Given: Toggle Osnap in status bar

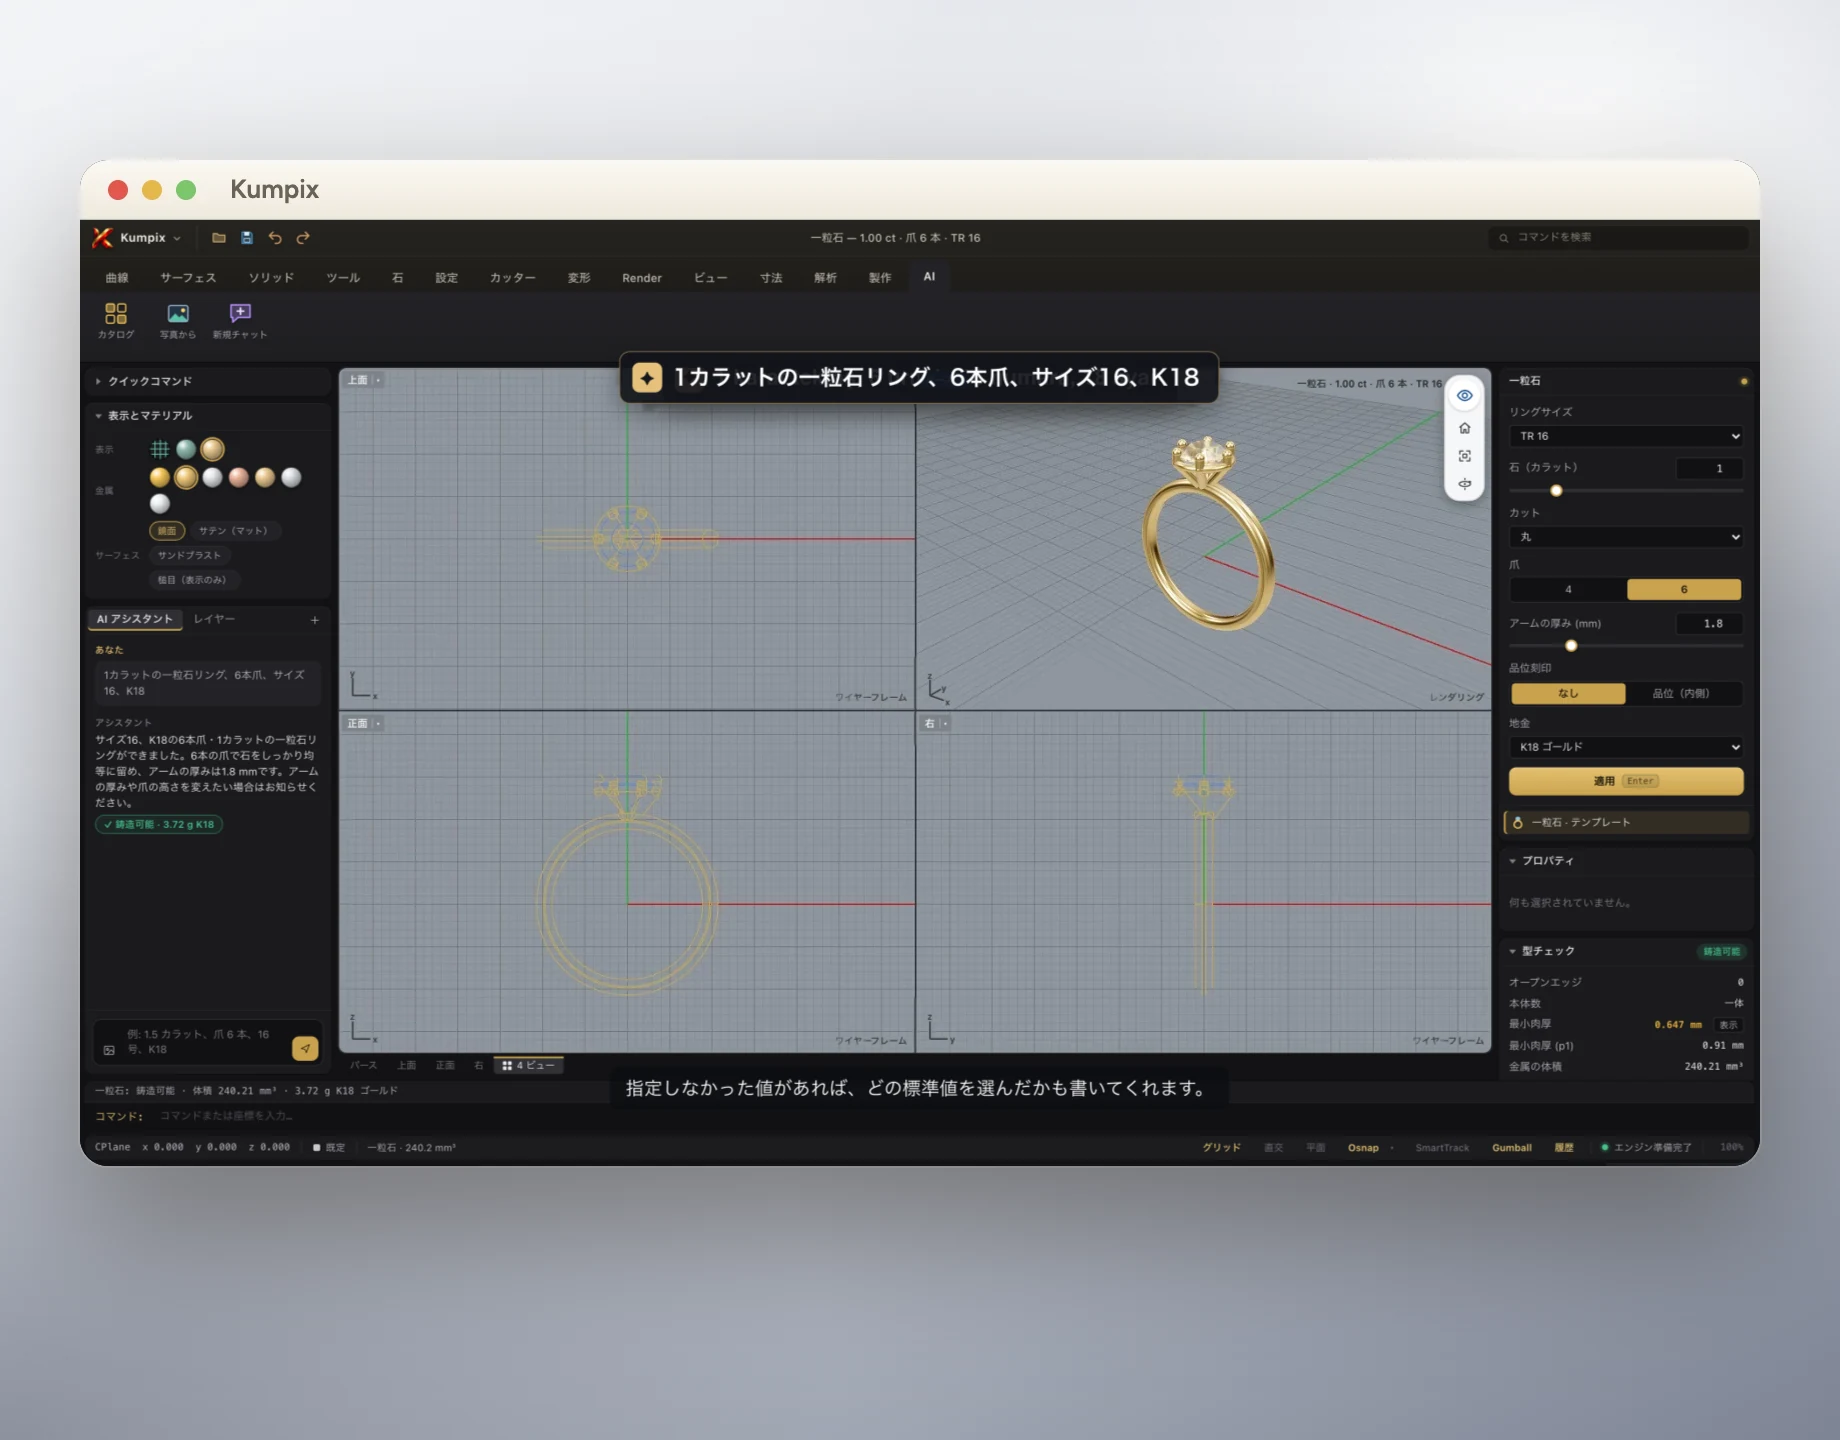Looking at the screenshot, I should point(1363,1148).
